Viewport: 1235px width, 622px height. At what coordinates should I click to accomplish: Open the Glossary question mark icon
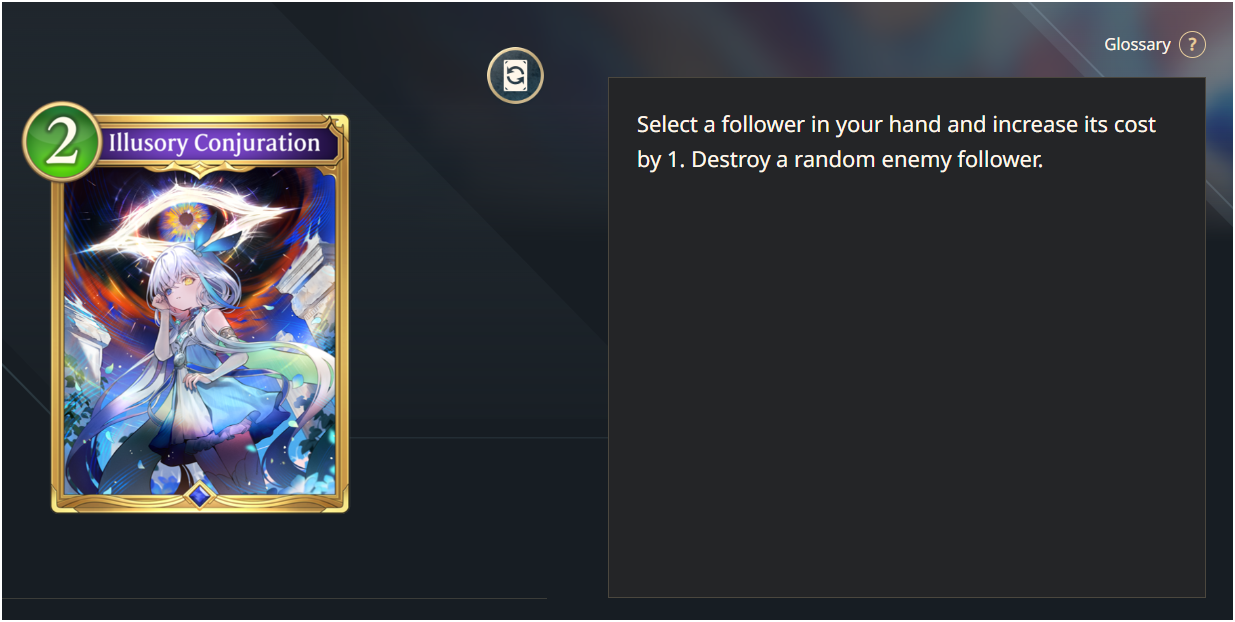[x=1192, y=45]
